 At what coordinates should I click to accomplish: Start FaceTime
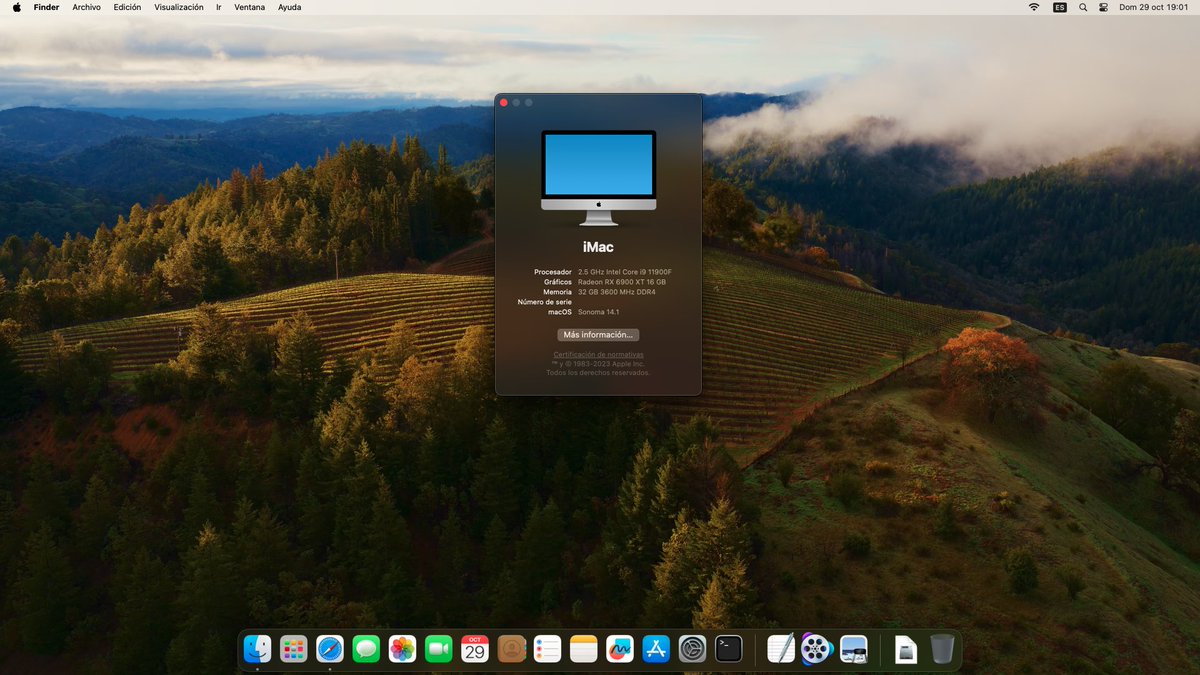[438, 649]
